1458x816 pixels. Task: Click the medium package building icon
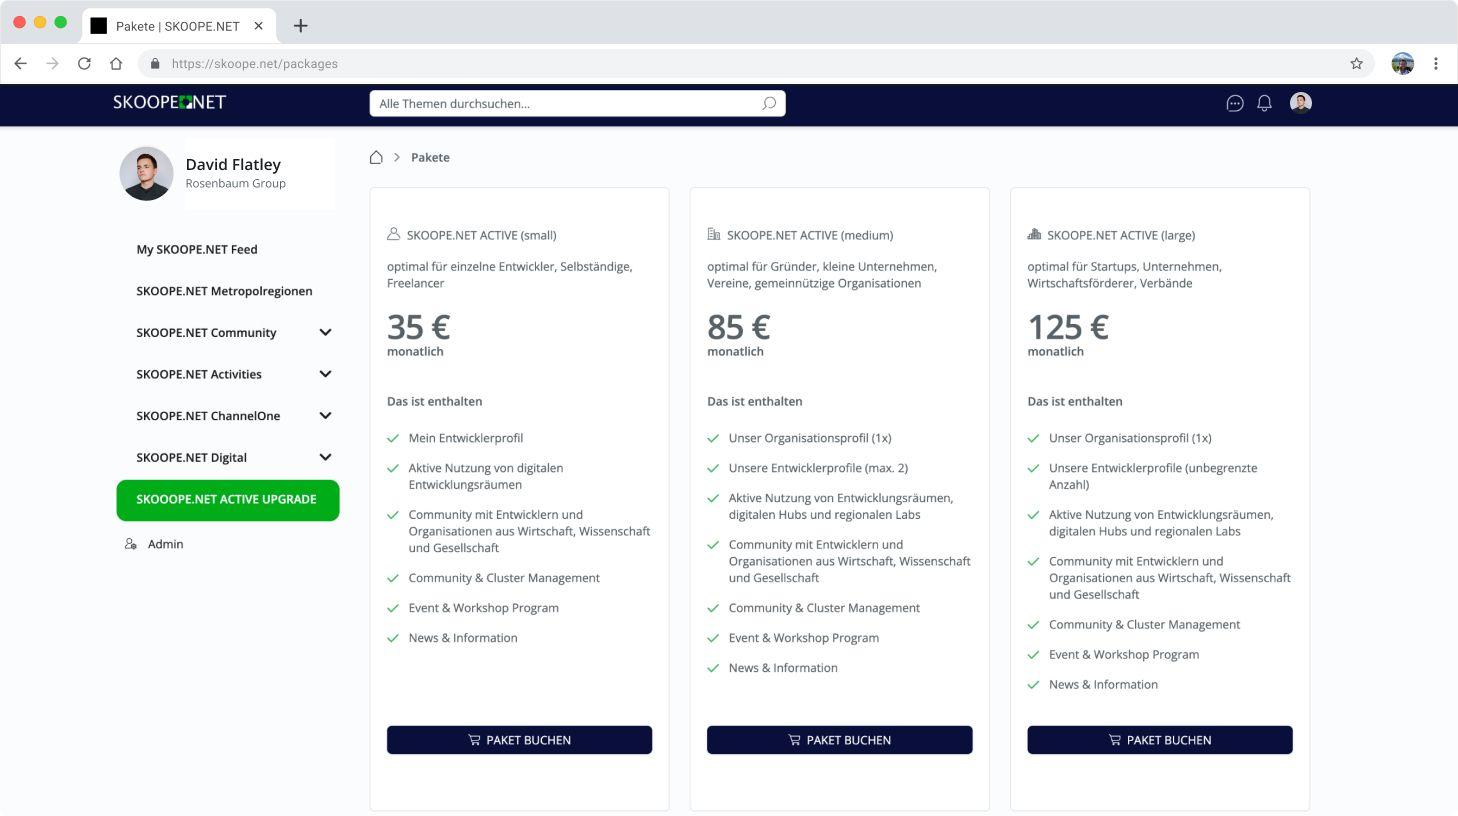click(713, 234)
